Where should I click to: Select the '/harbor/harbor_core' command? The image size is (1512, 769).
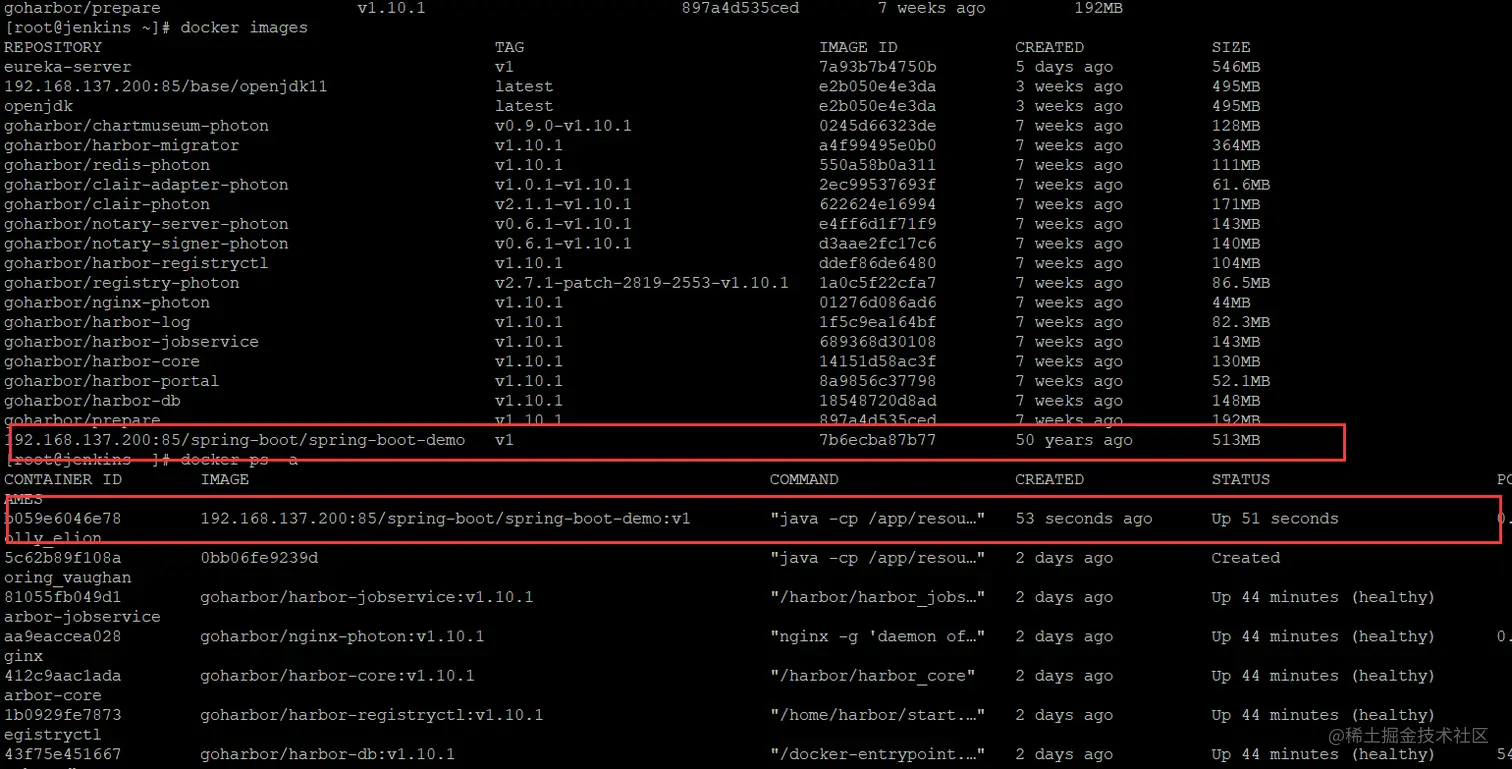point(873,676)
